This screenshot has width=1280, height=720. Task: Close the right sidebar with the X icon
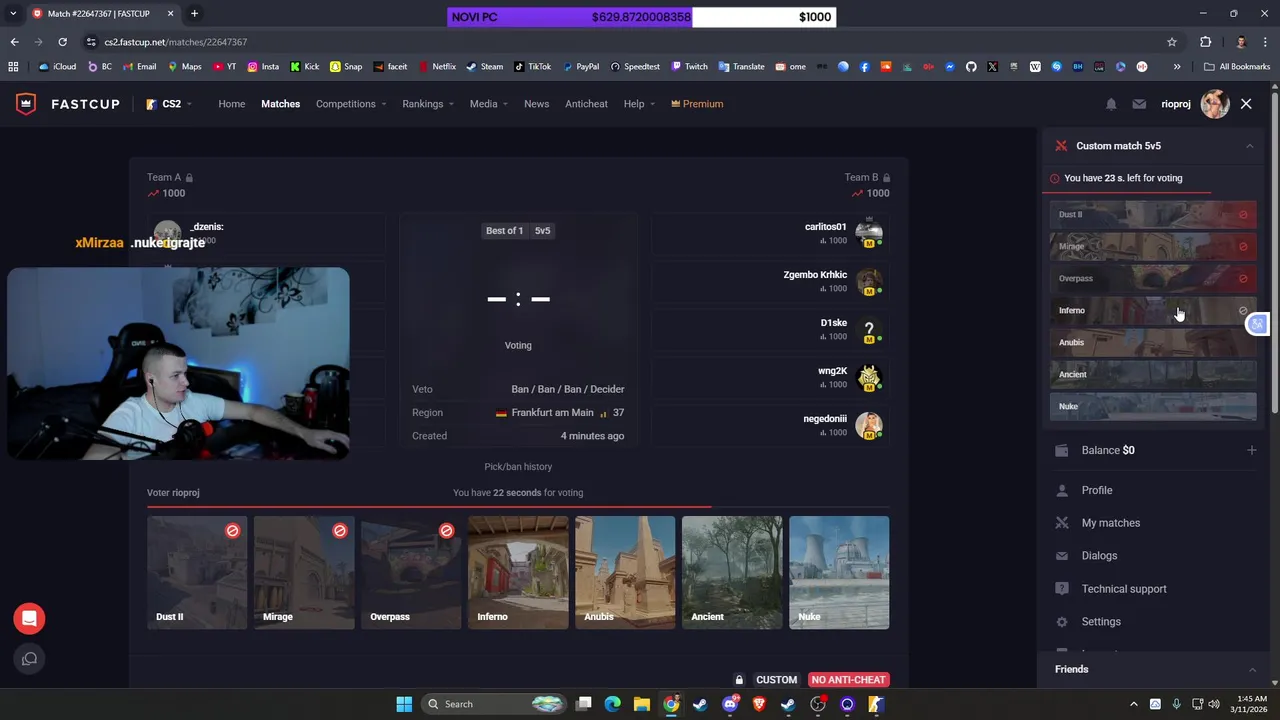pos(1246,104)
